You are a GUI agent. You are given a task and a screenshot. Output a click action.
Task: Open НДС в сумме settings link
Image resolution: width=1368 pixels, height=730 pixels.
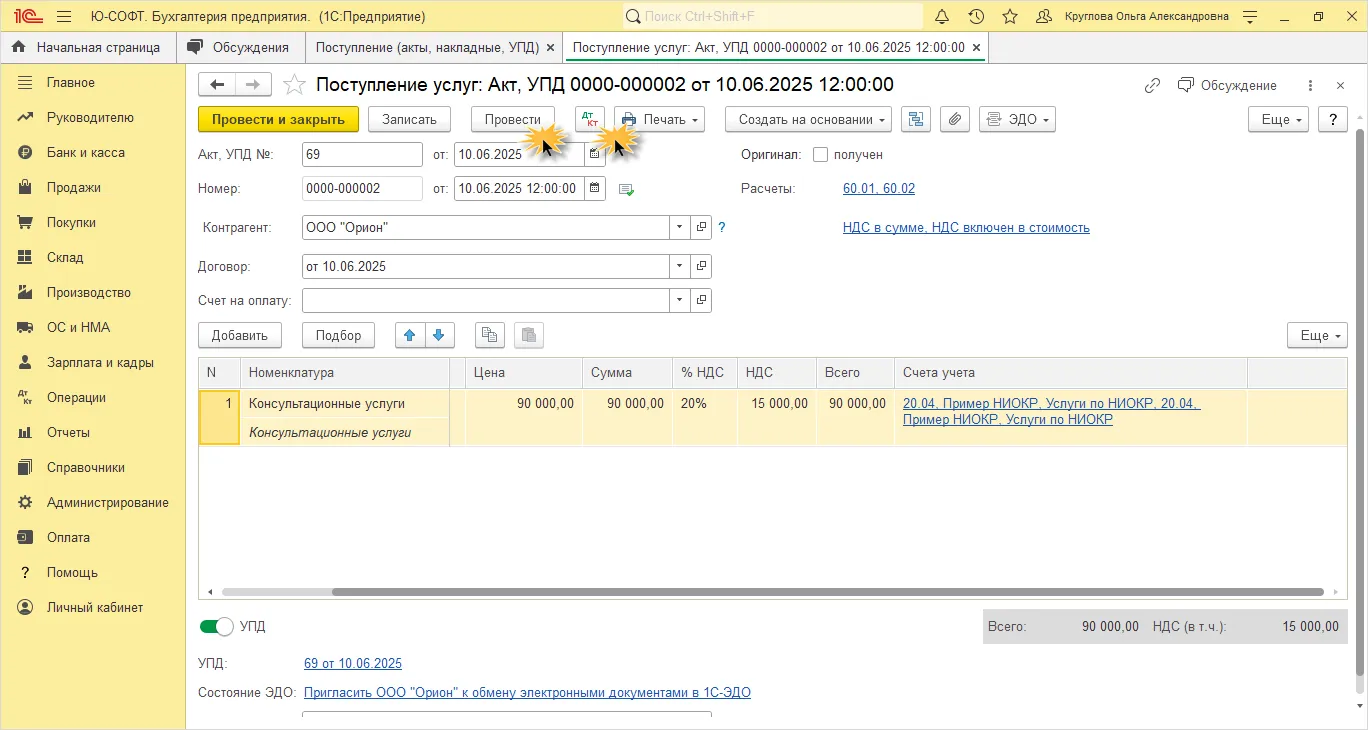click(x=966, y=227)
